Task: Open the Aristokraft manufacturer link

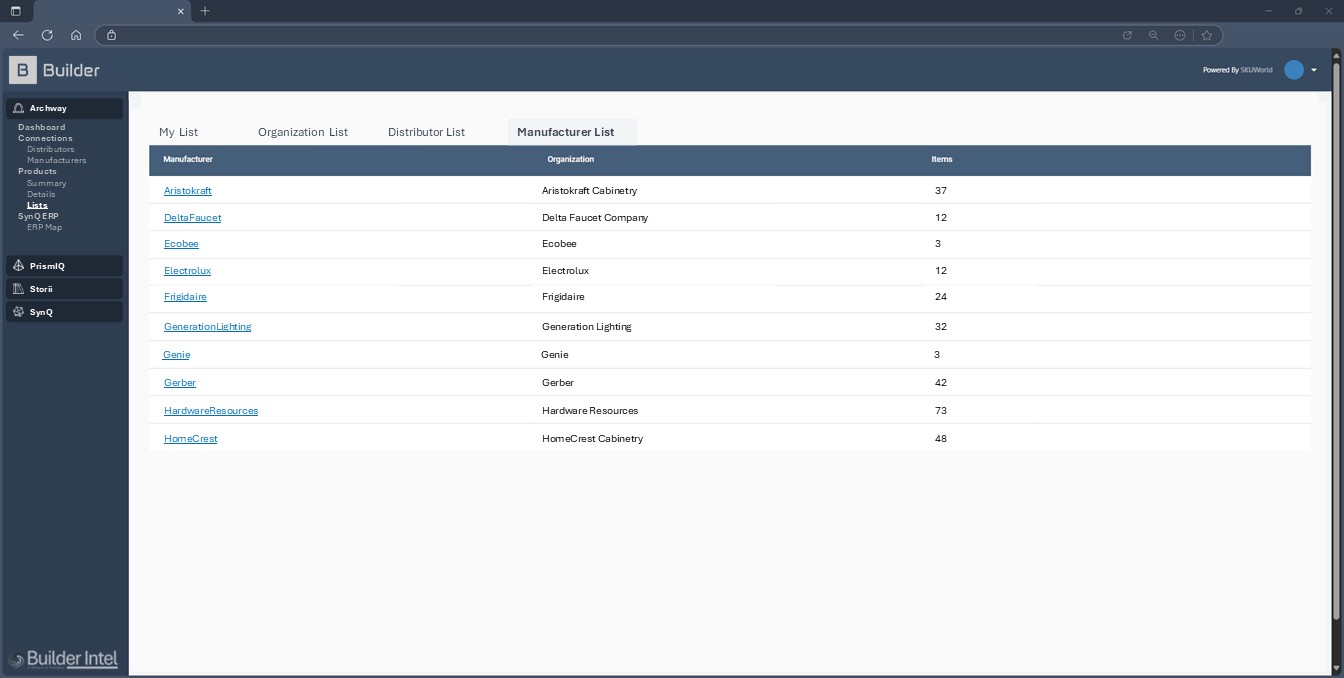Action: point(188,191)
